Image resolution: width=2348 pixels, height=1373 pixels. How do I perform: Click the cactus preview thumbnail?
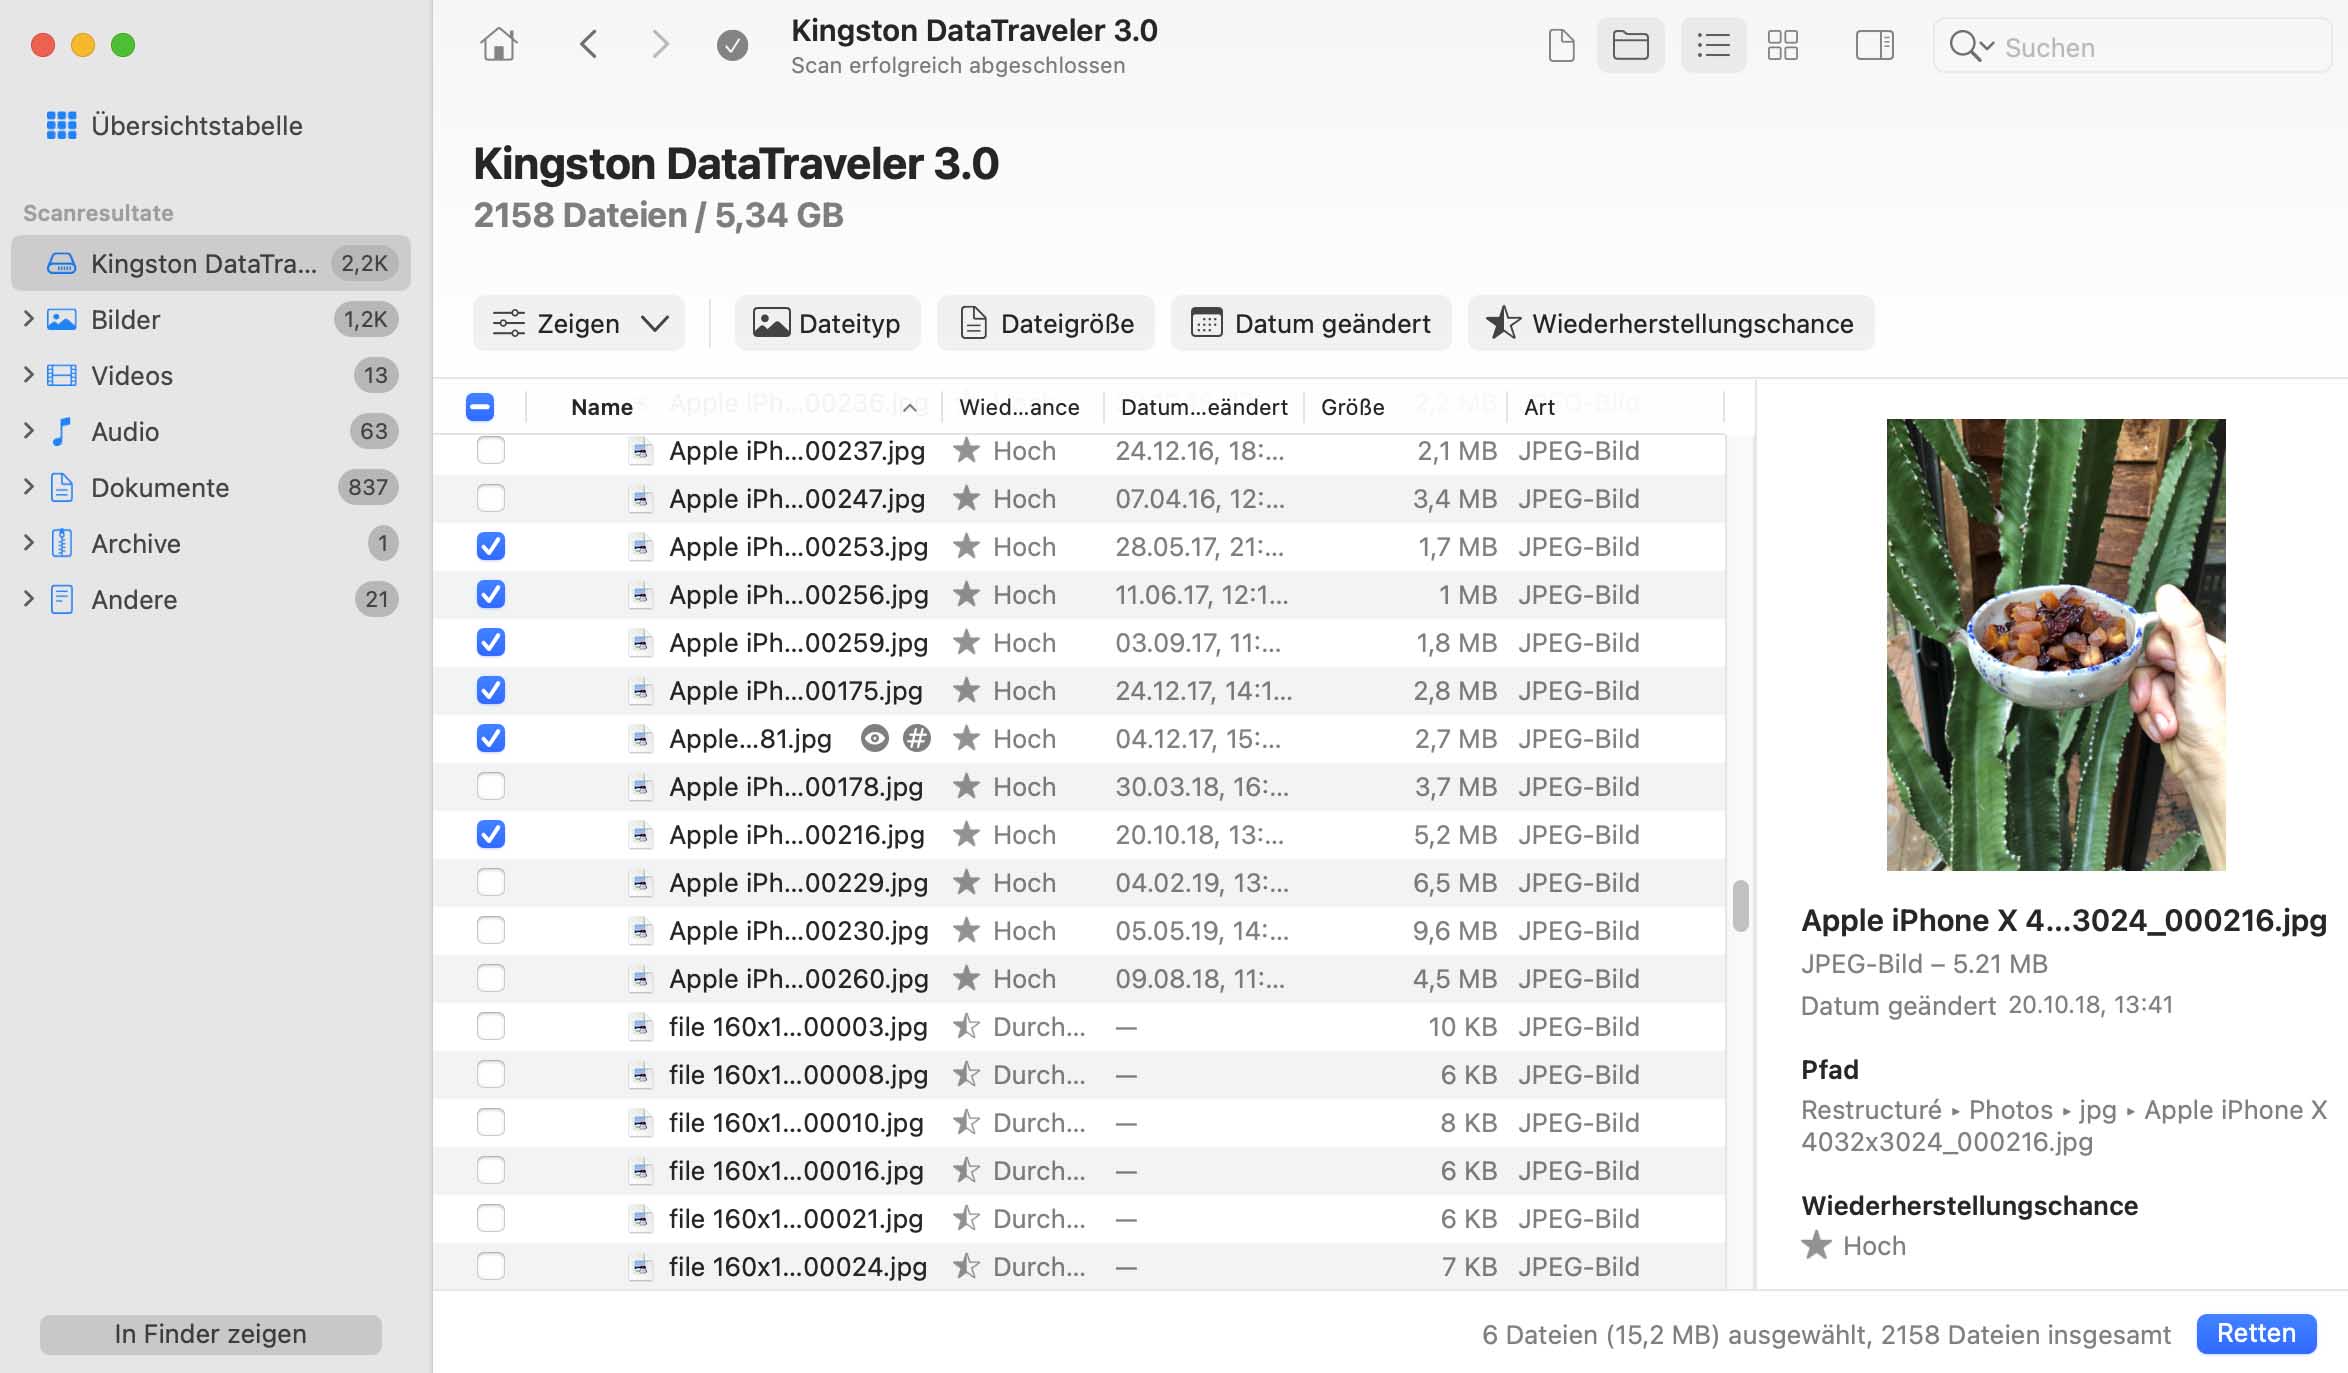[x=2056, y=644]
